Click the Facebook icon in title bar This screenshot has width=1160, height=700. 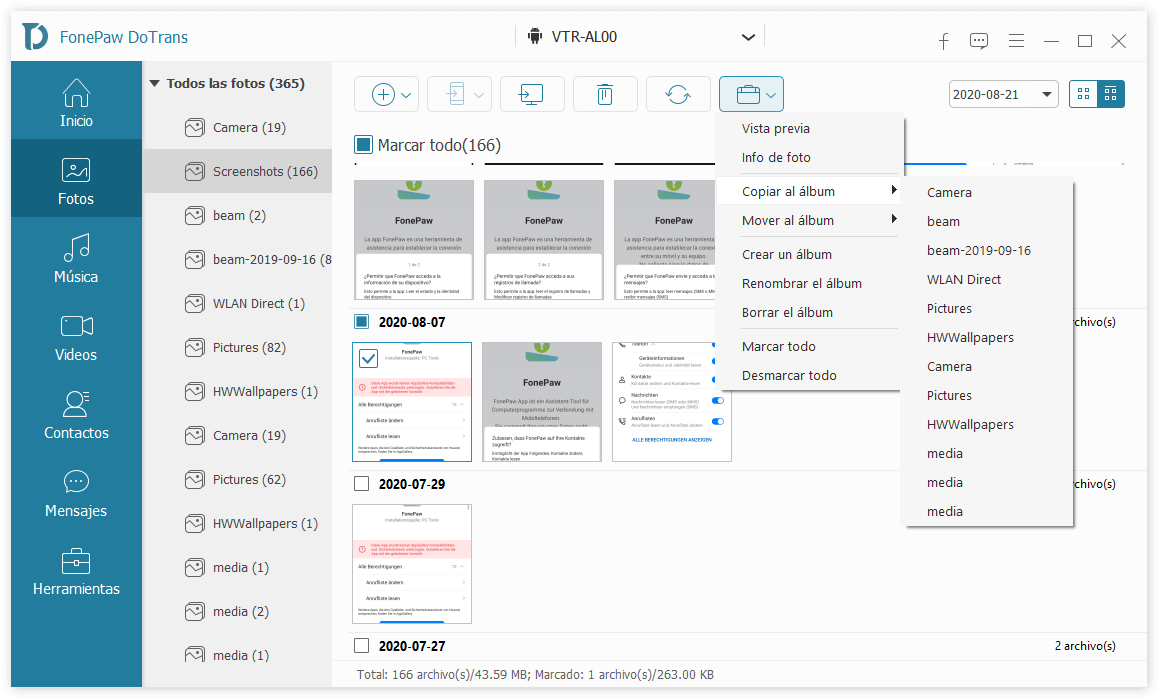click(x=943, y=40)
